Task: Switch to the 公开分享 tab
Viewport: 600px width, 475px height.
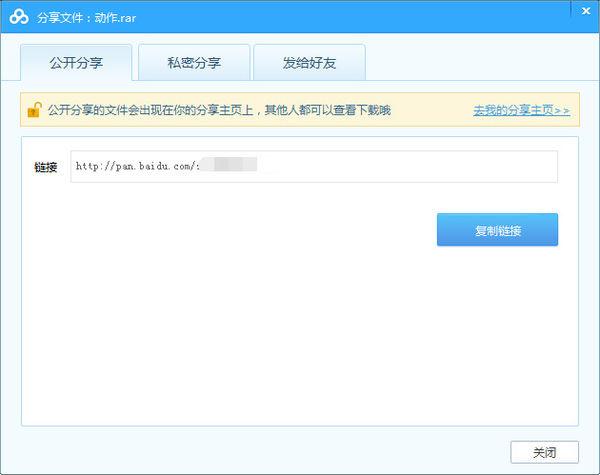Action: [x=76, y=63]
